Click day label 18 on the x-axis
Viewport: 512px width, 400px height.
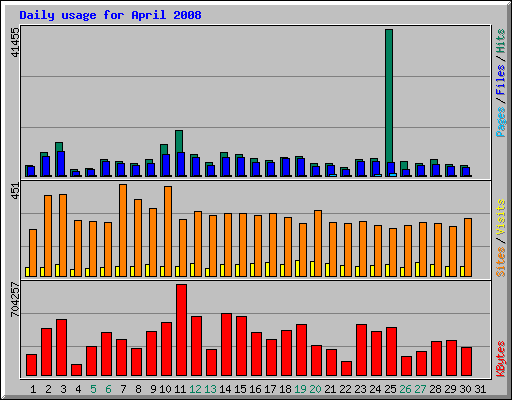285,389
